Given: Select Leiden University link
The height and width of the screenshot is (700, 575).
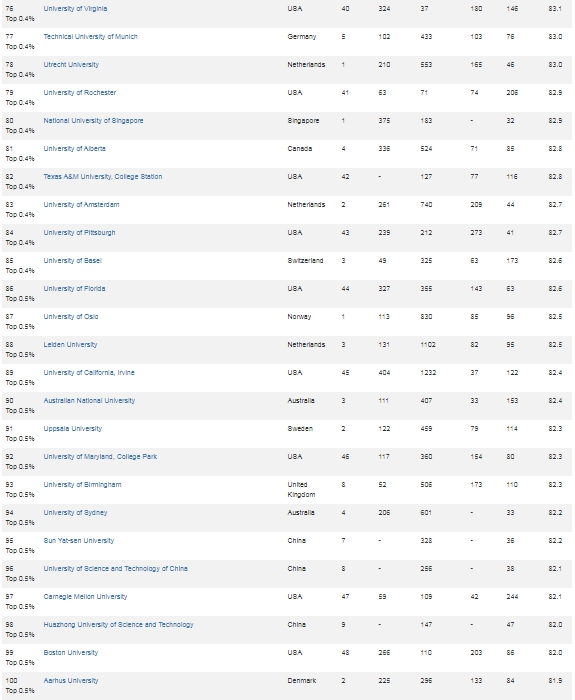Looking at the screenshot, I should (70, 345).
